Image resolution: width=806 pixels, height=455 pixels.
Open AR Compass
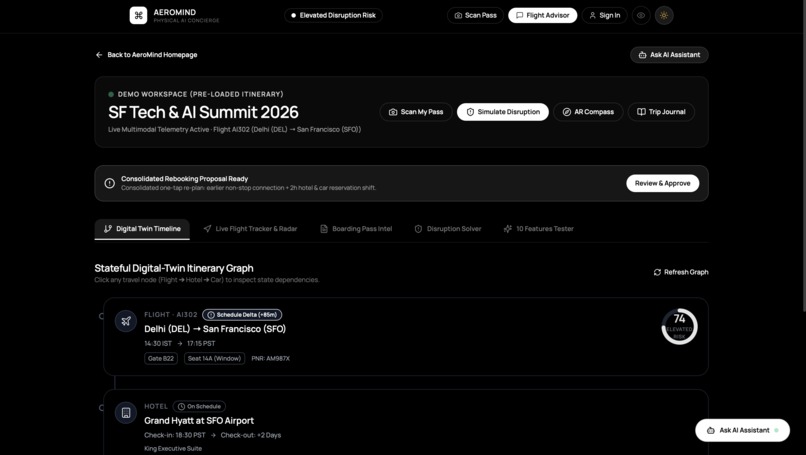[588, 112]
